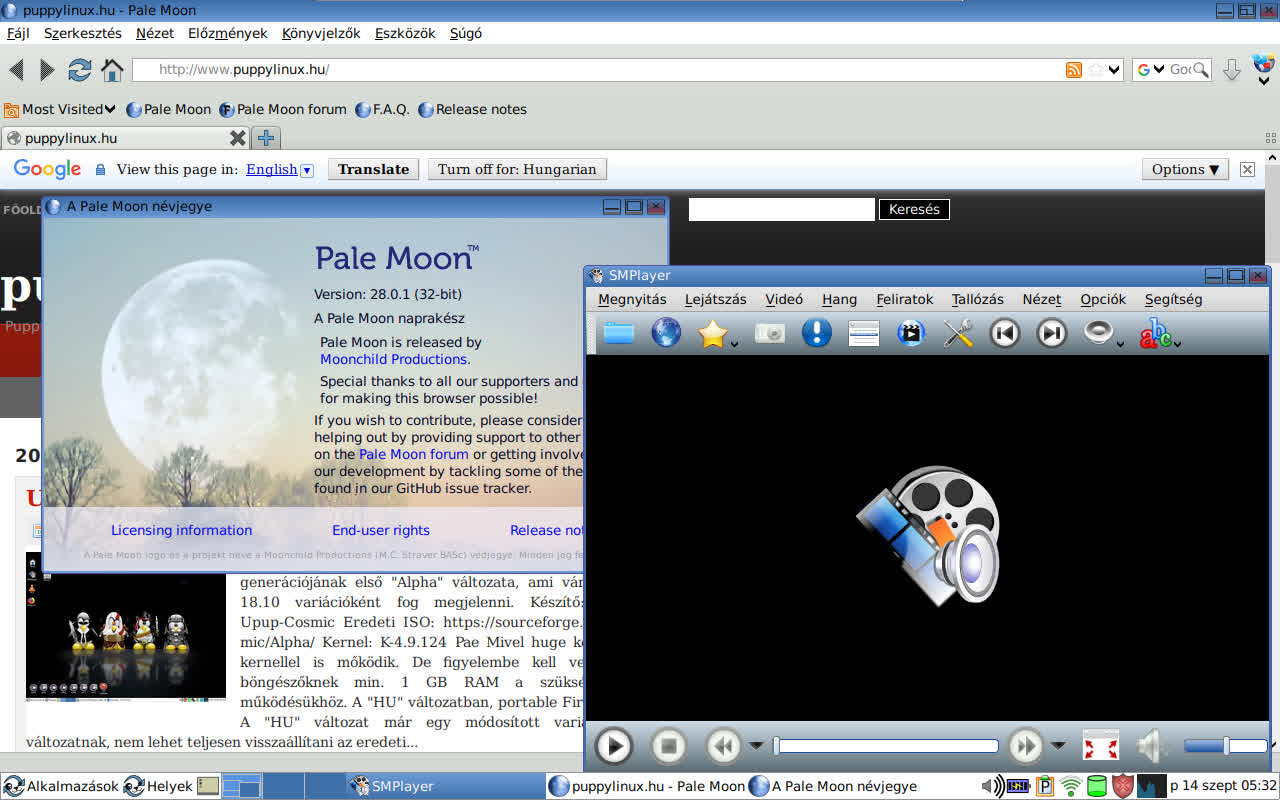Click the SMPlayer seek bar

pos(886,746)
